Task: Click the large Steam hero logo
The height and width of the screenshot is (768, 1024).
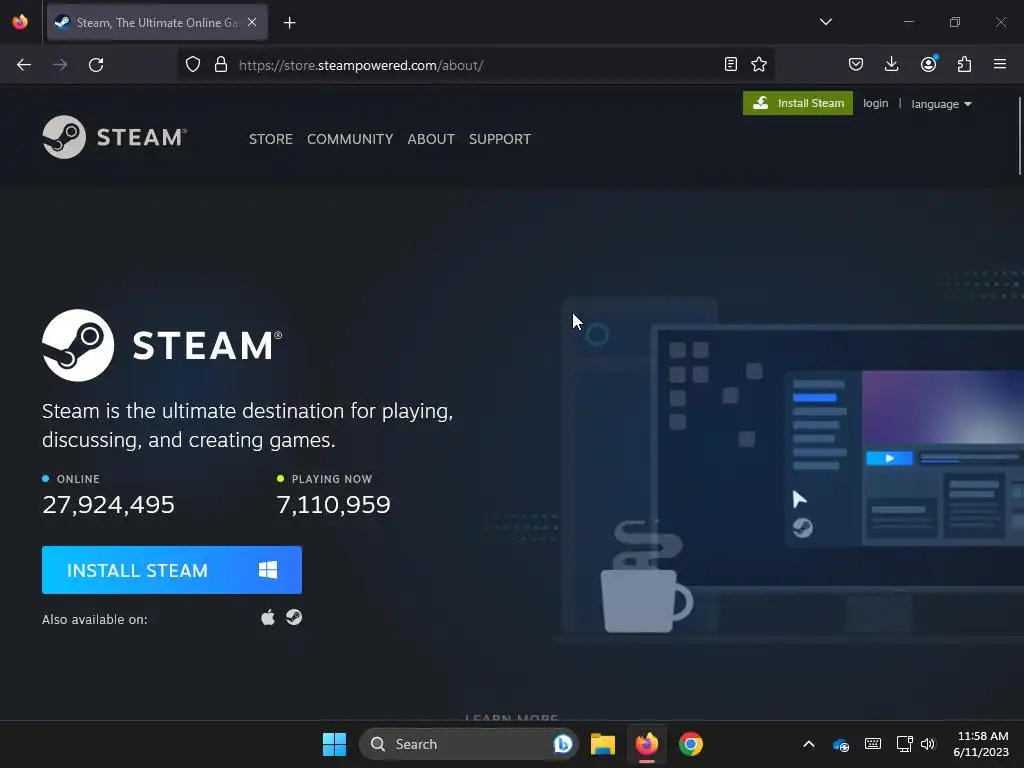Action: coord(162,345)
